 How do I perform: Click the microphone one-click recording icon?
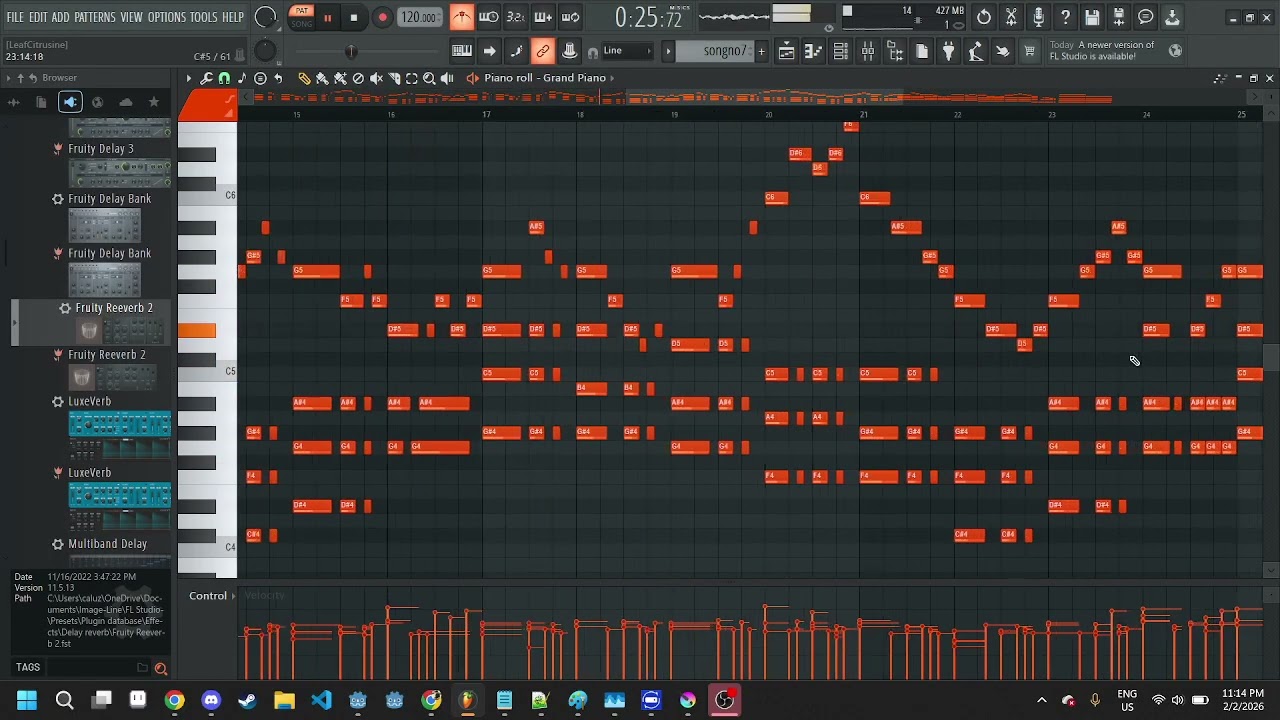coord(1038,17)
